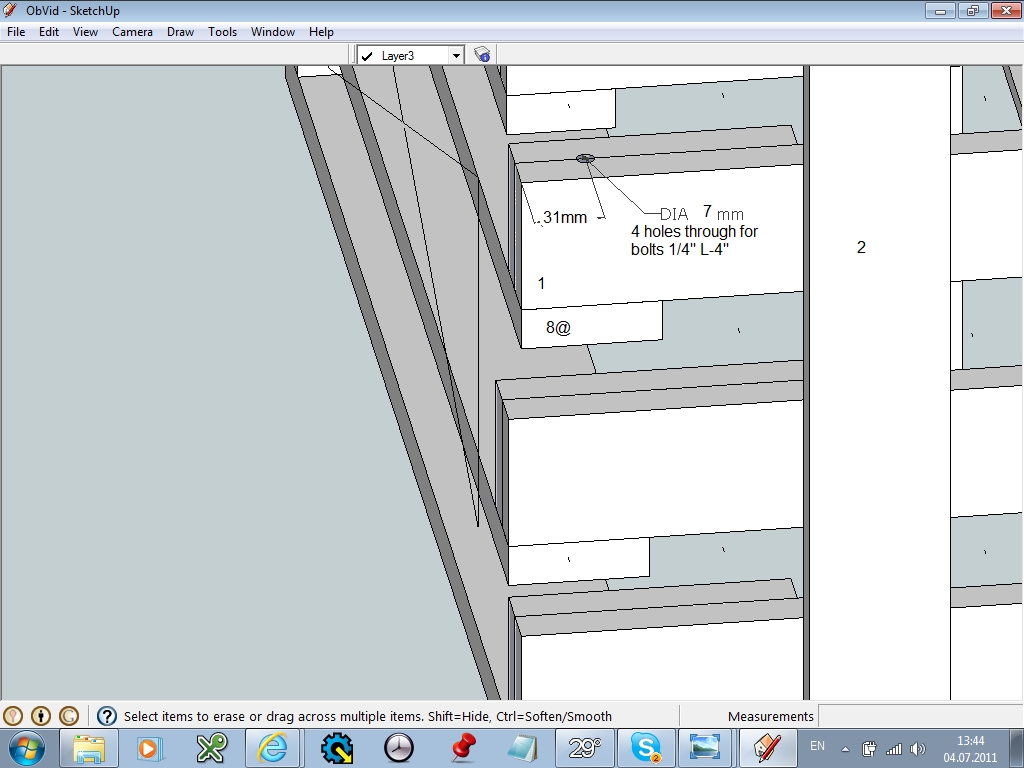
Task: Open the File menu
Action: click(16, 31)
